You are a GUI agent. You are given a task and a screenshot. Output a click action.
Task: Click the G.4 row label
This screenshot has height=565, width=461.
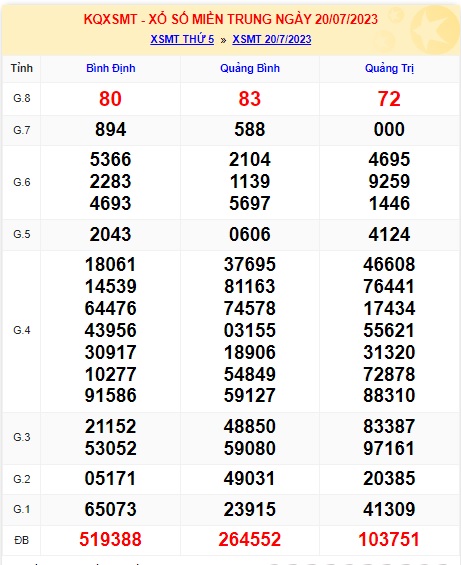[x=22, y=330]
